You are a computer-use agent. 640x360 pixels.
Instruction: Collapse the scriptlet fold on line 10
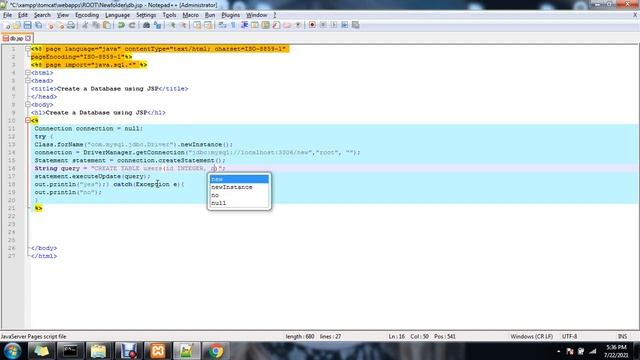[28, 120]
